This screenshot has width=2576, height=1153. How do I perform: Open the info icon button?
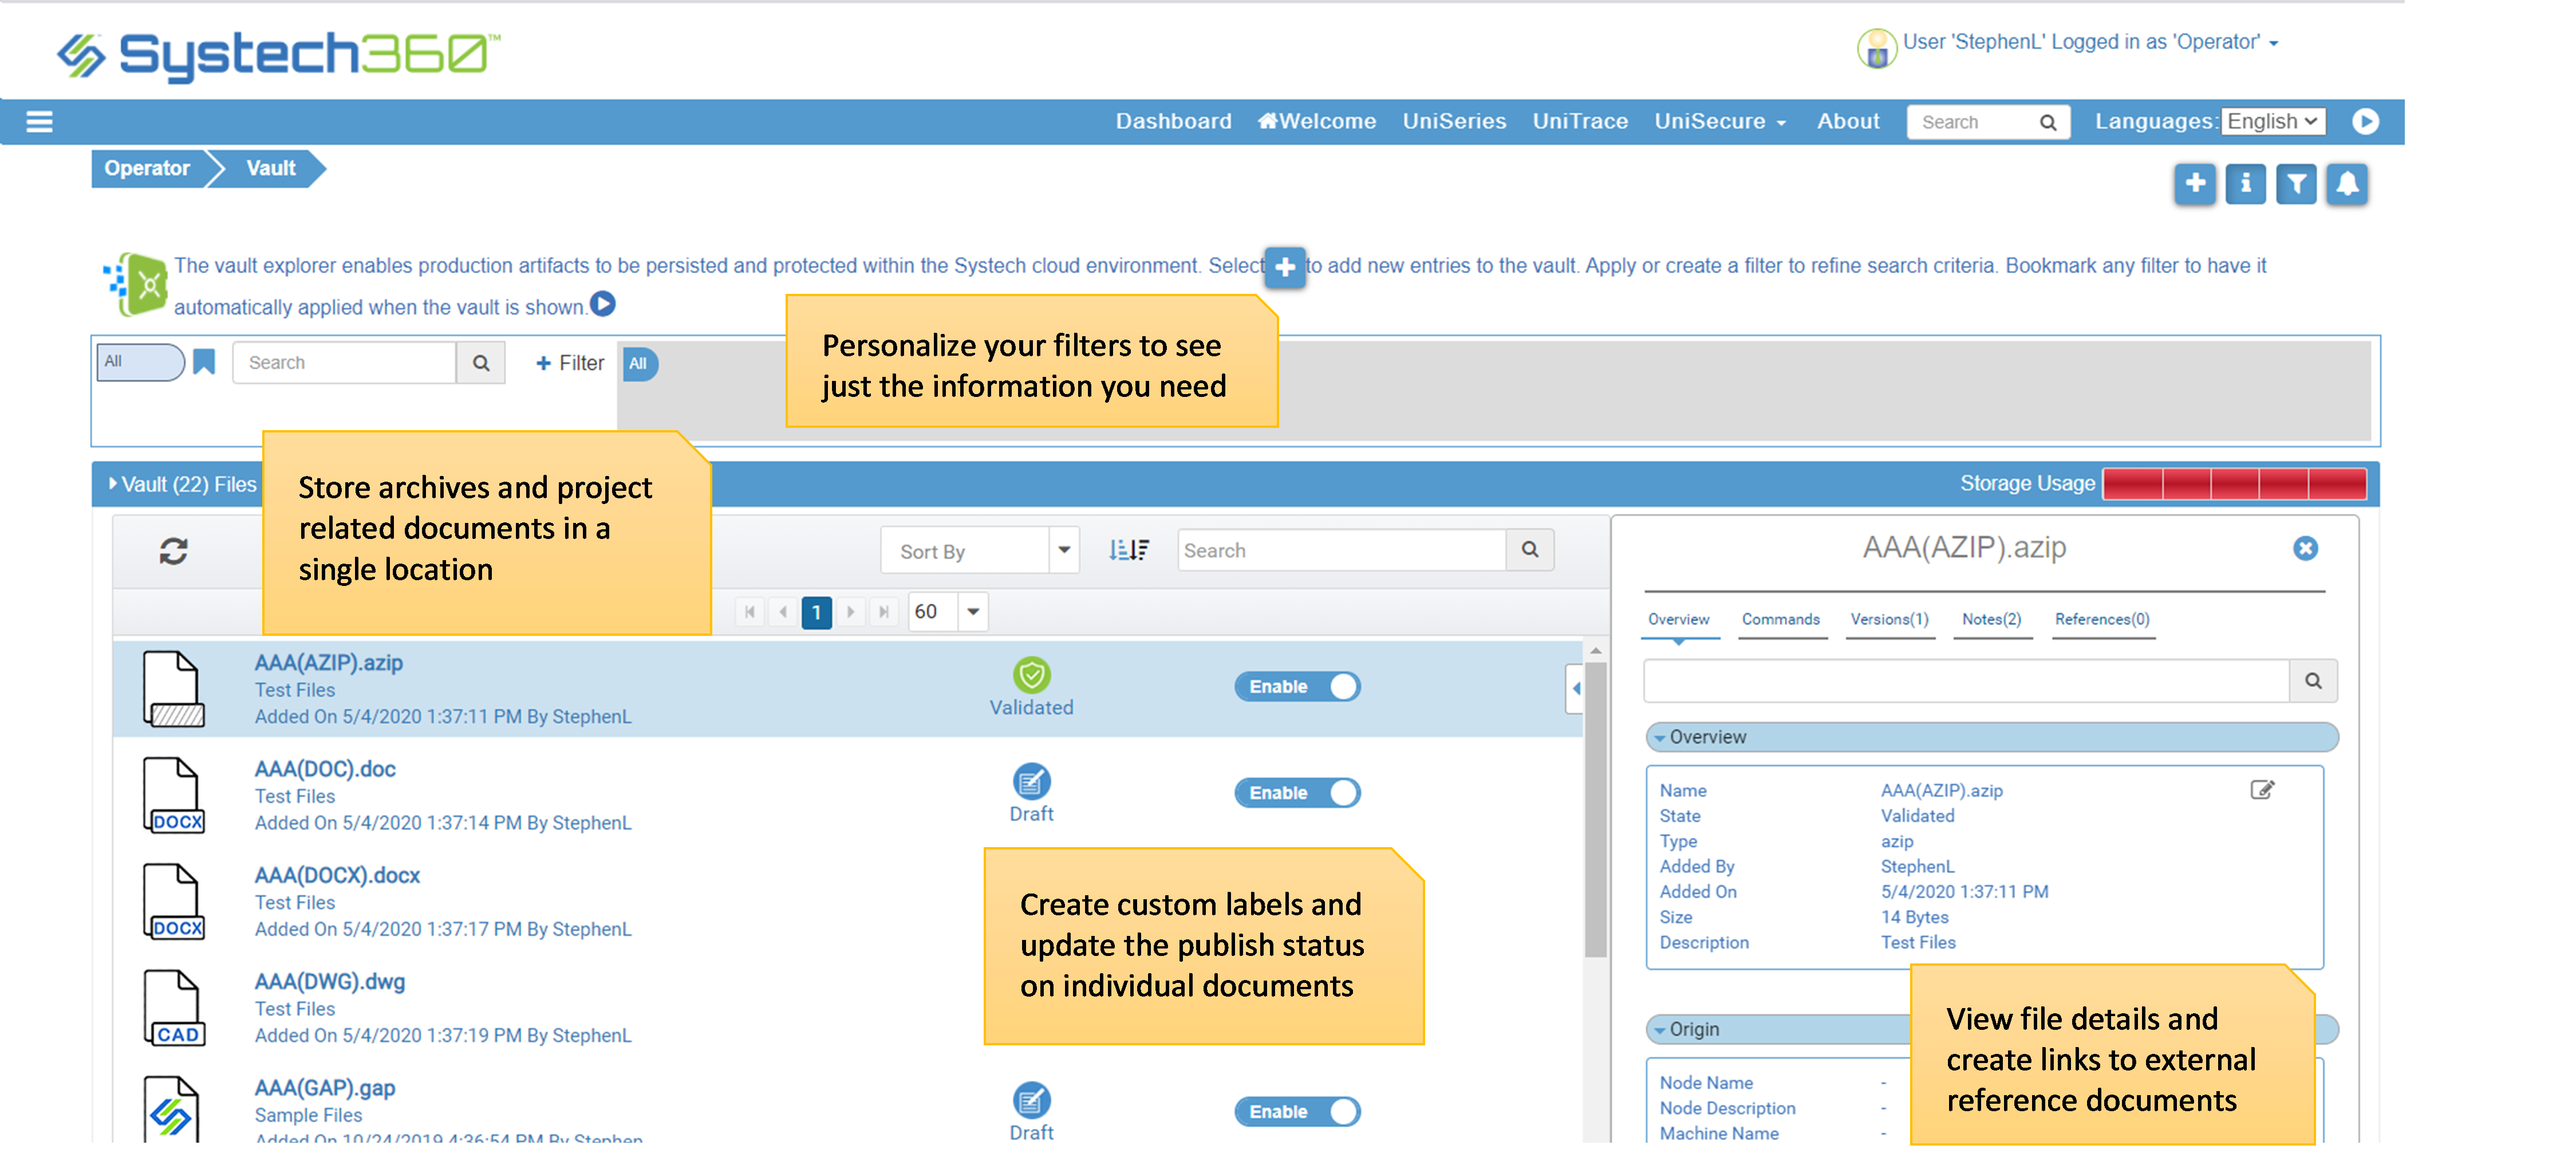[x=2246, y=184]
